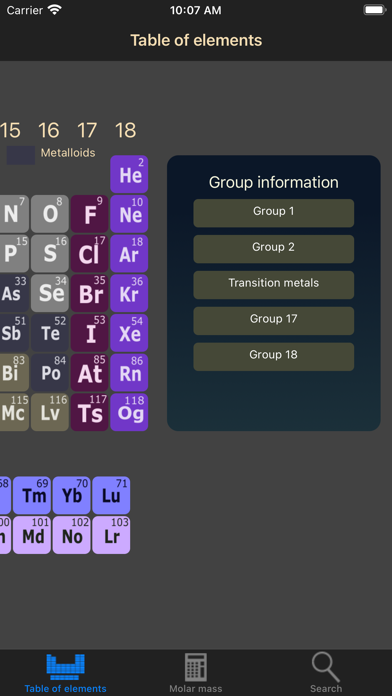Open the Bromine (Br) element tile
This screenshot has height=696, width=392.
(x=89, y=293)
